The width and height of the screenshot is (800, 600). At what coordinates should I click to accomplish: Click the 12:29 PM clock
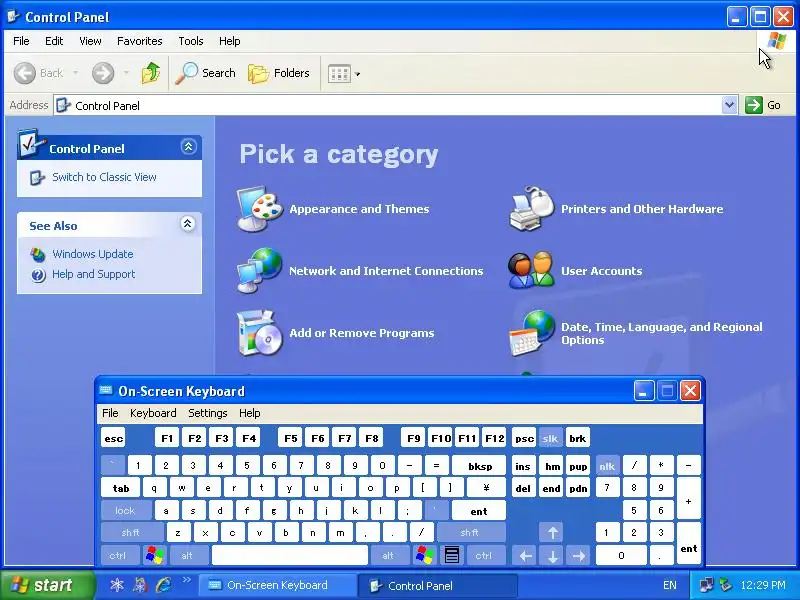pos(763,585)
